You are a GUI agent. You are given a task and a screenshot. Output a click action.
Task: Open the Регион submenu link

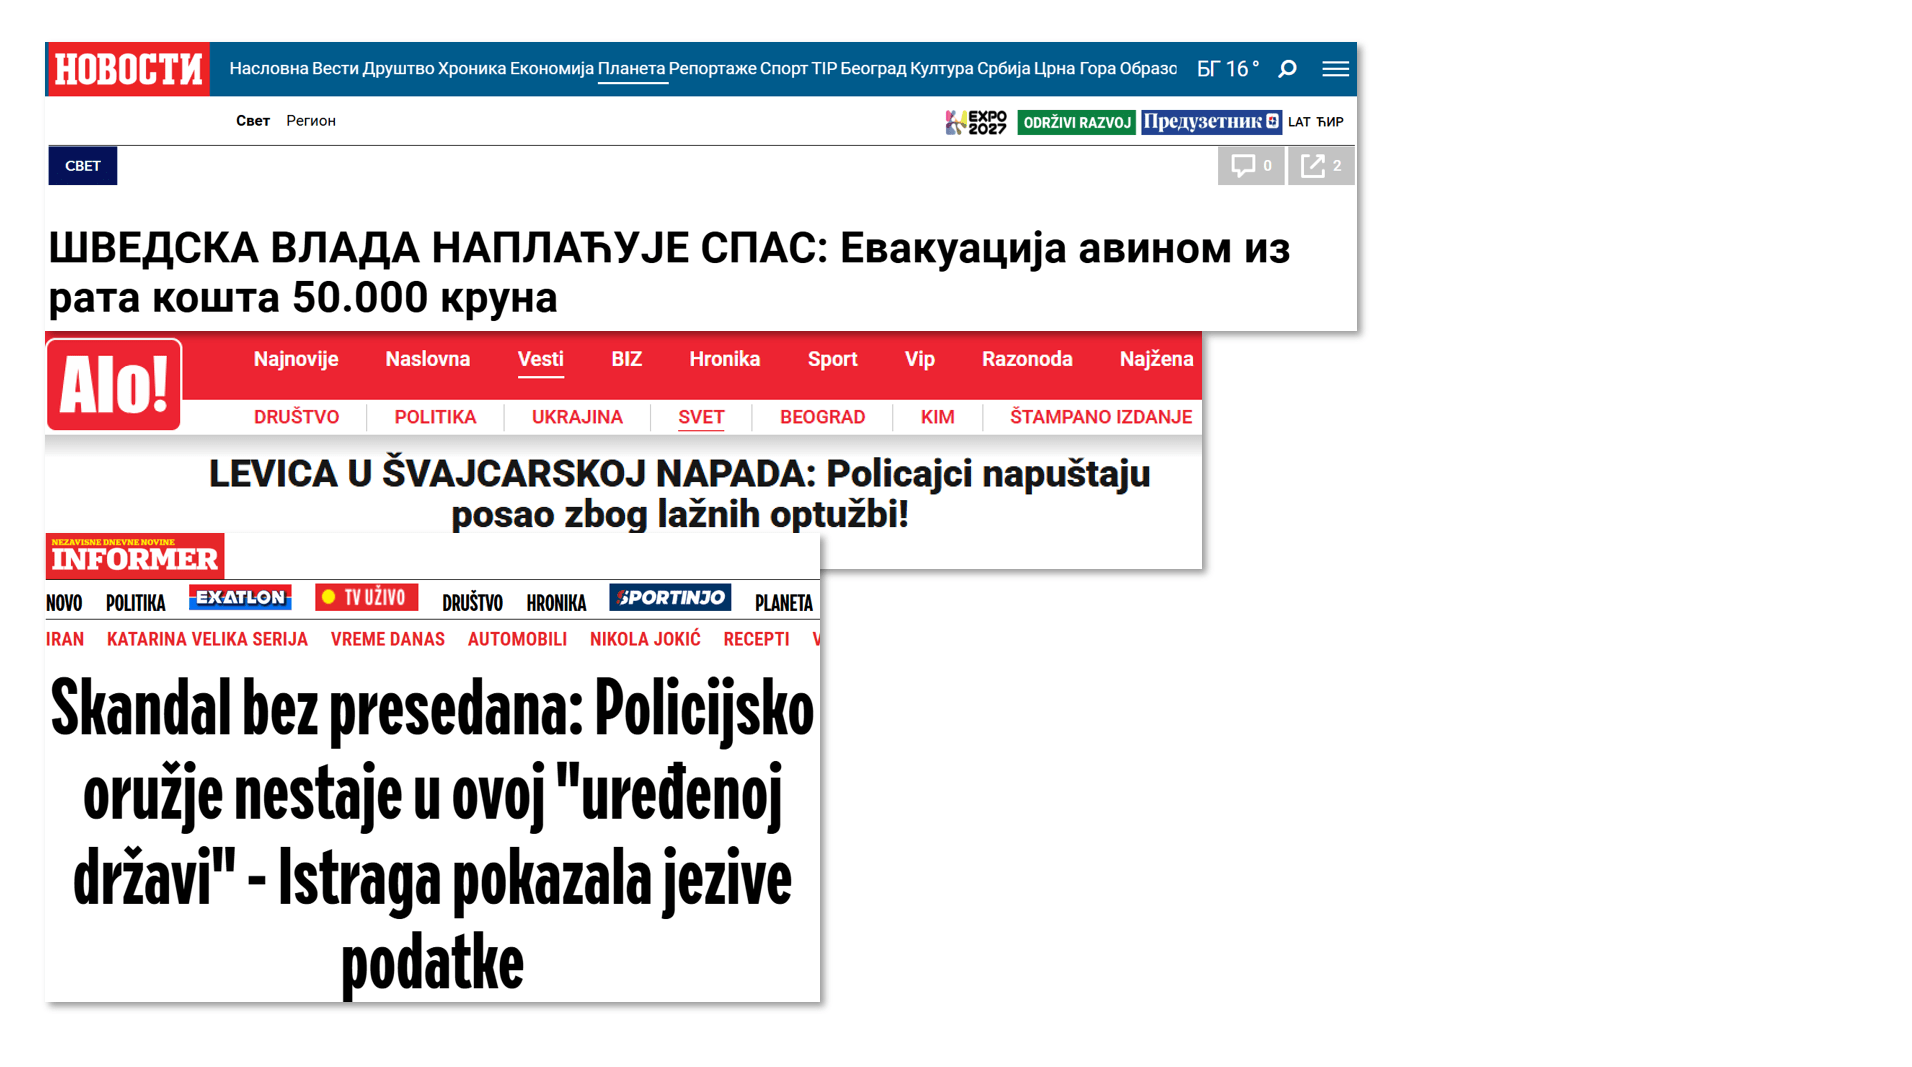(311, 121)
